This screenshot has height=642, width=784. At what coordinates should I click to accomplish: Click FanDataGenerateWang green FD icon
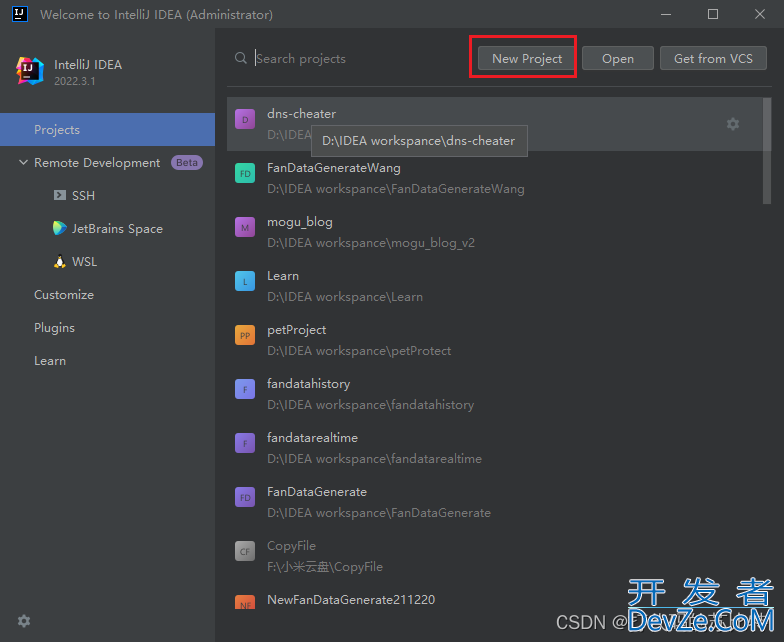(244, 173)
